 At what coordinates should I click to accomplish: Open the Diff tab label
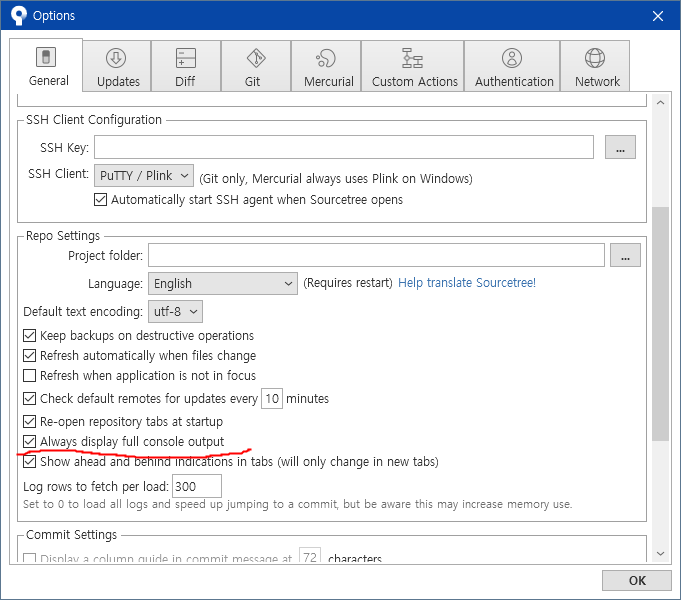click(x=185, y=82)
